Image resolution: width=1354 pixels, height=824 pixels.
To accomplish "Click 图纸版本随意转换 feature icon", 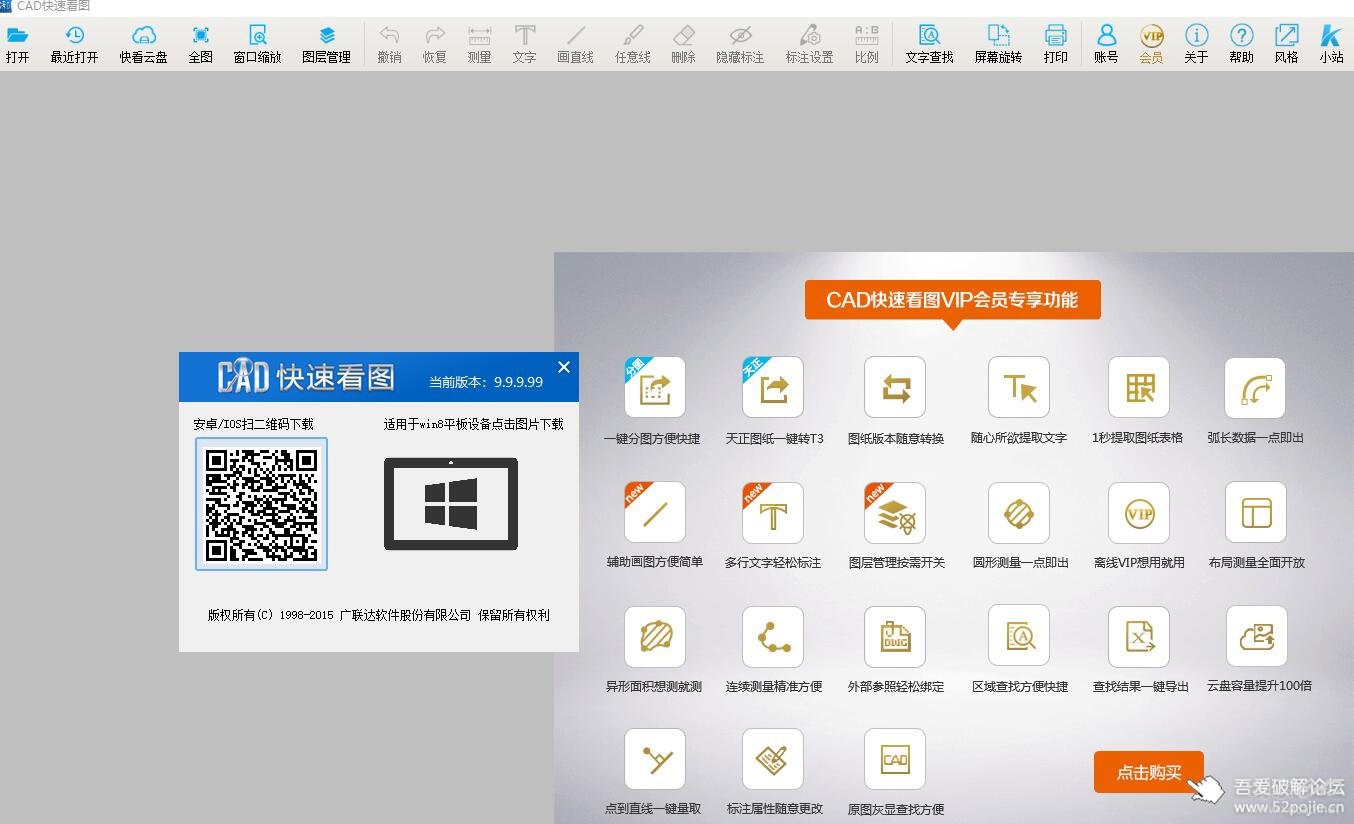I will pyautogui.click(x=895, y=388).
